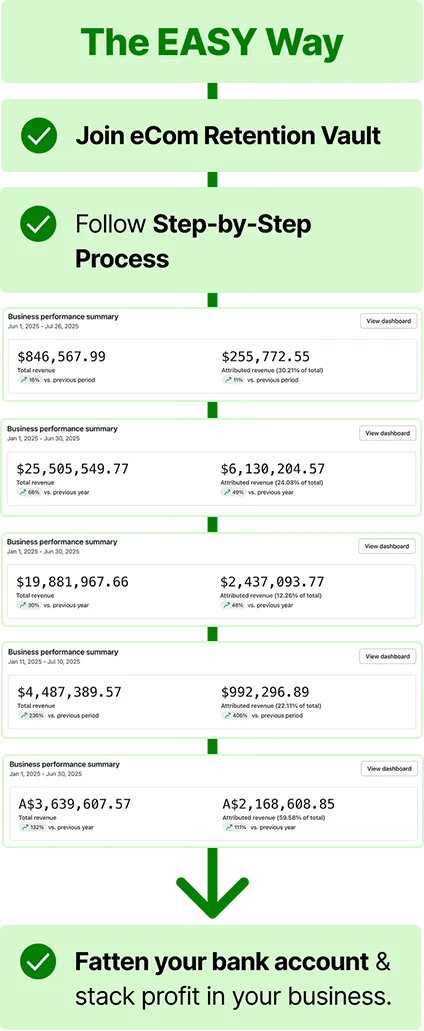Select The EASY Way heading banner
The image size is (424, 1031).
[212, 41]
